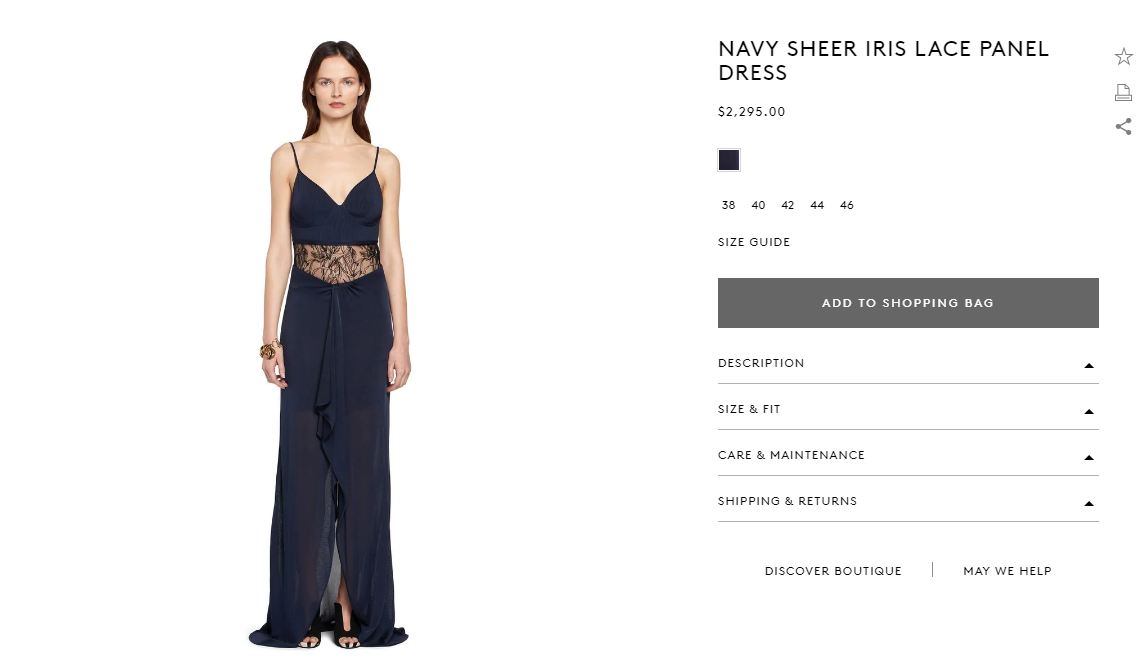Image resolution: width=1138 pixels, height=671 pixels.
Task: Expand Shipping & Returns arrow
Action: (x=1089, y=503)
